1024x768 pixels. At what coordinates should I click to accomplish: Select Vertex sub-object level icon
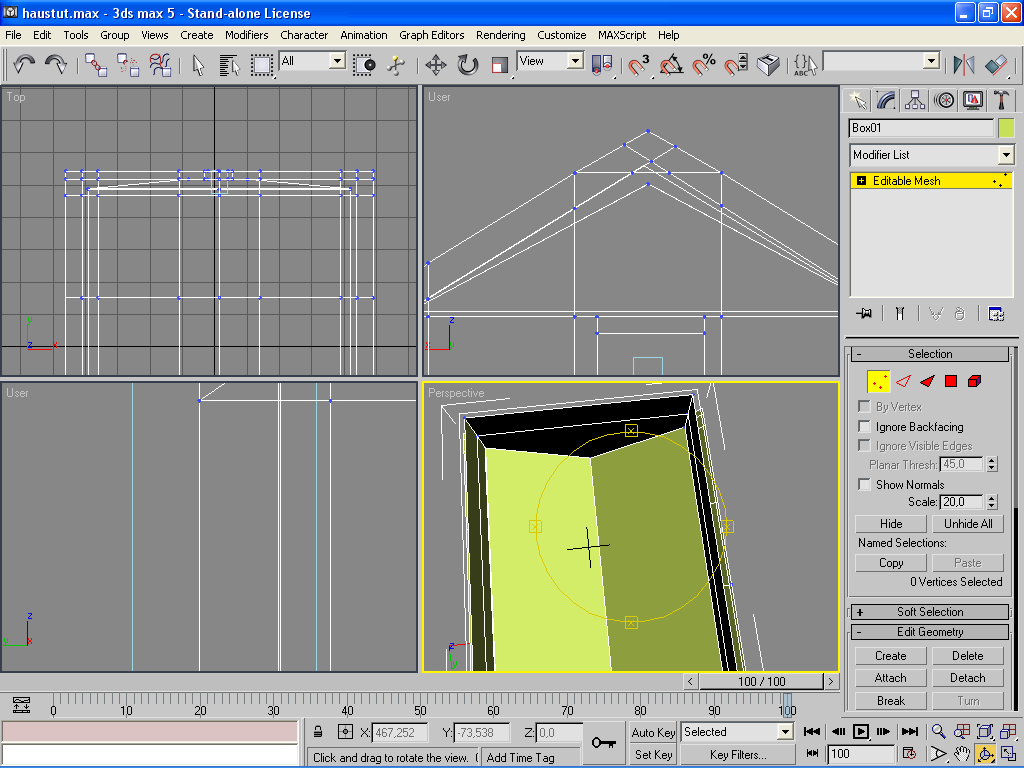878,381
